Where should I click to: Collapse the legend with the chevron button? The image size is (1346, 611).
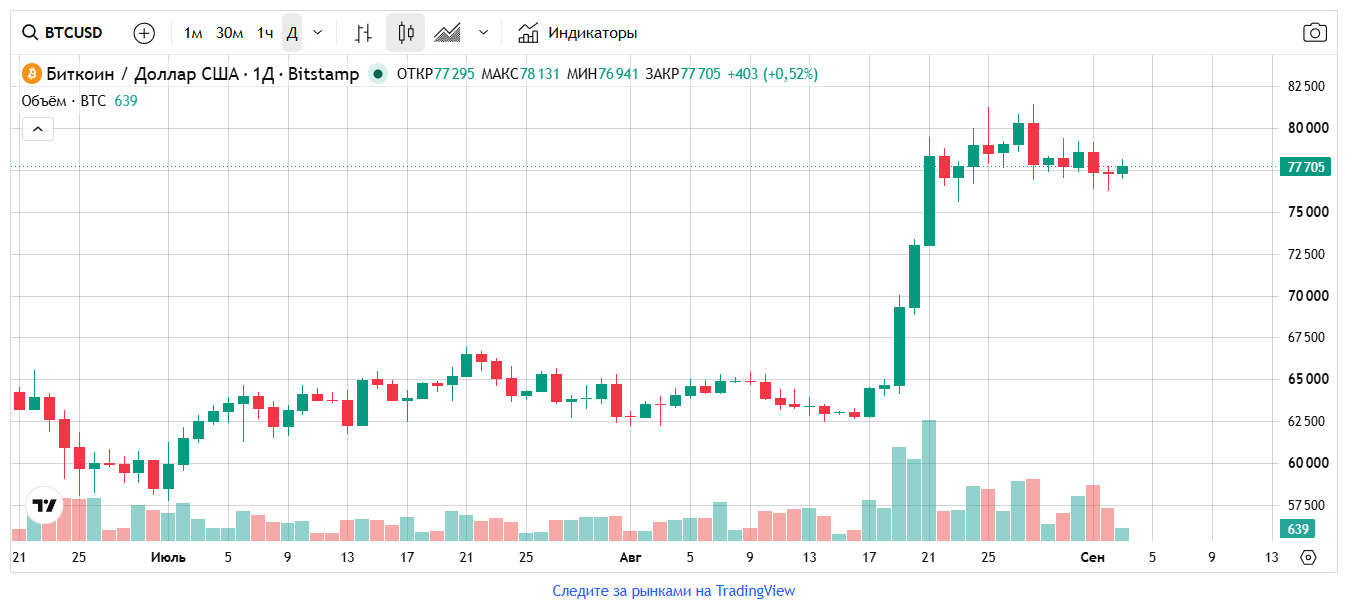coord(37,129)
